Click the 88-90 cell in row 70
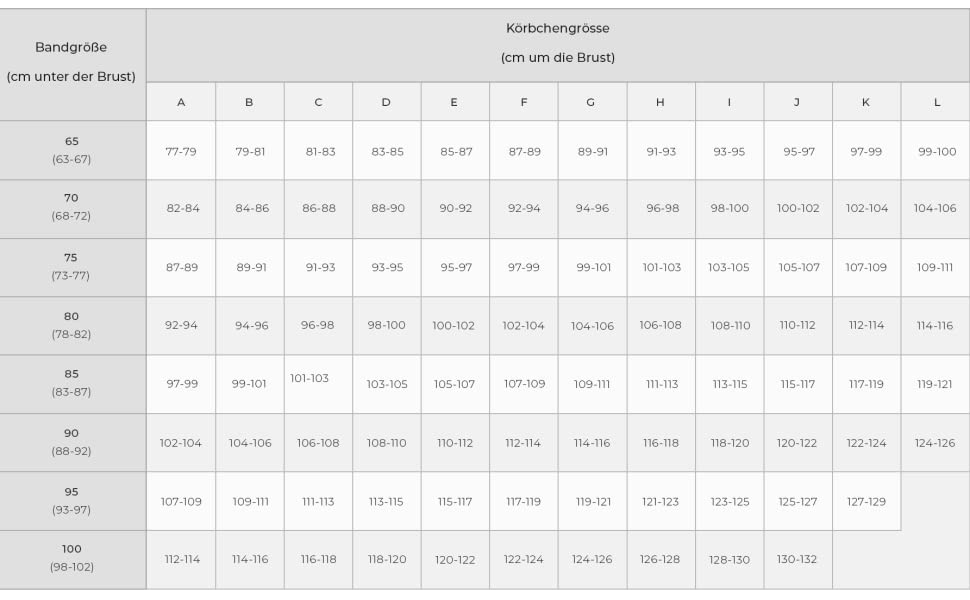This screenshot has width=970, height=600. [386, 208]
